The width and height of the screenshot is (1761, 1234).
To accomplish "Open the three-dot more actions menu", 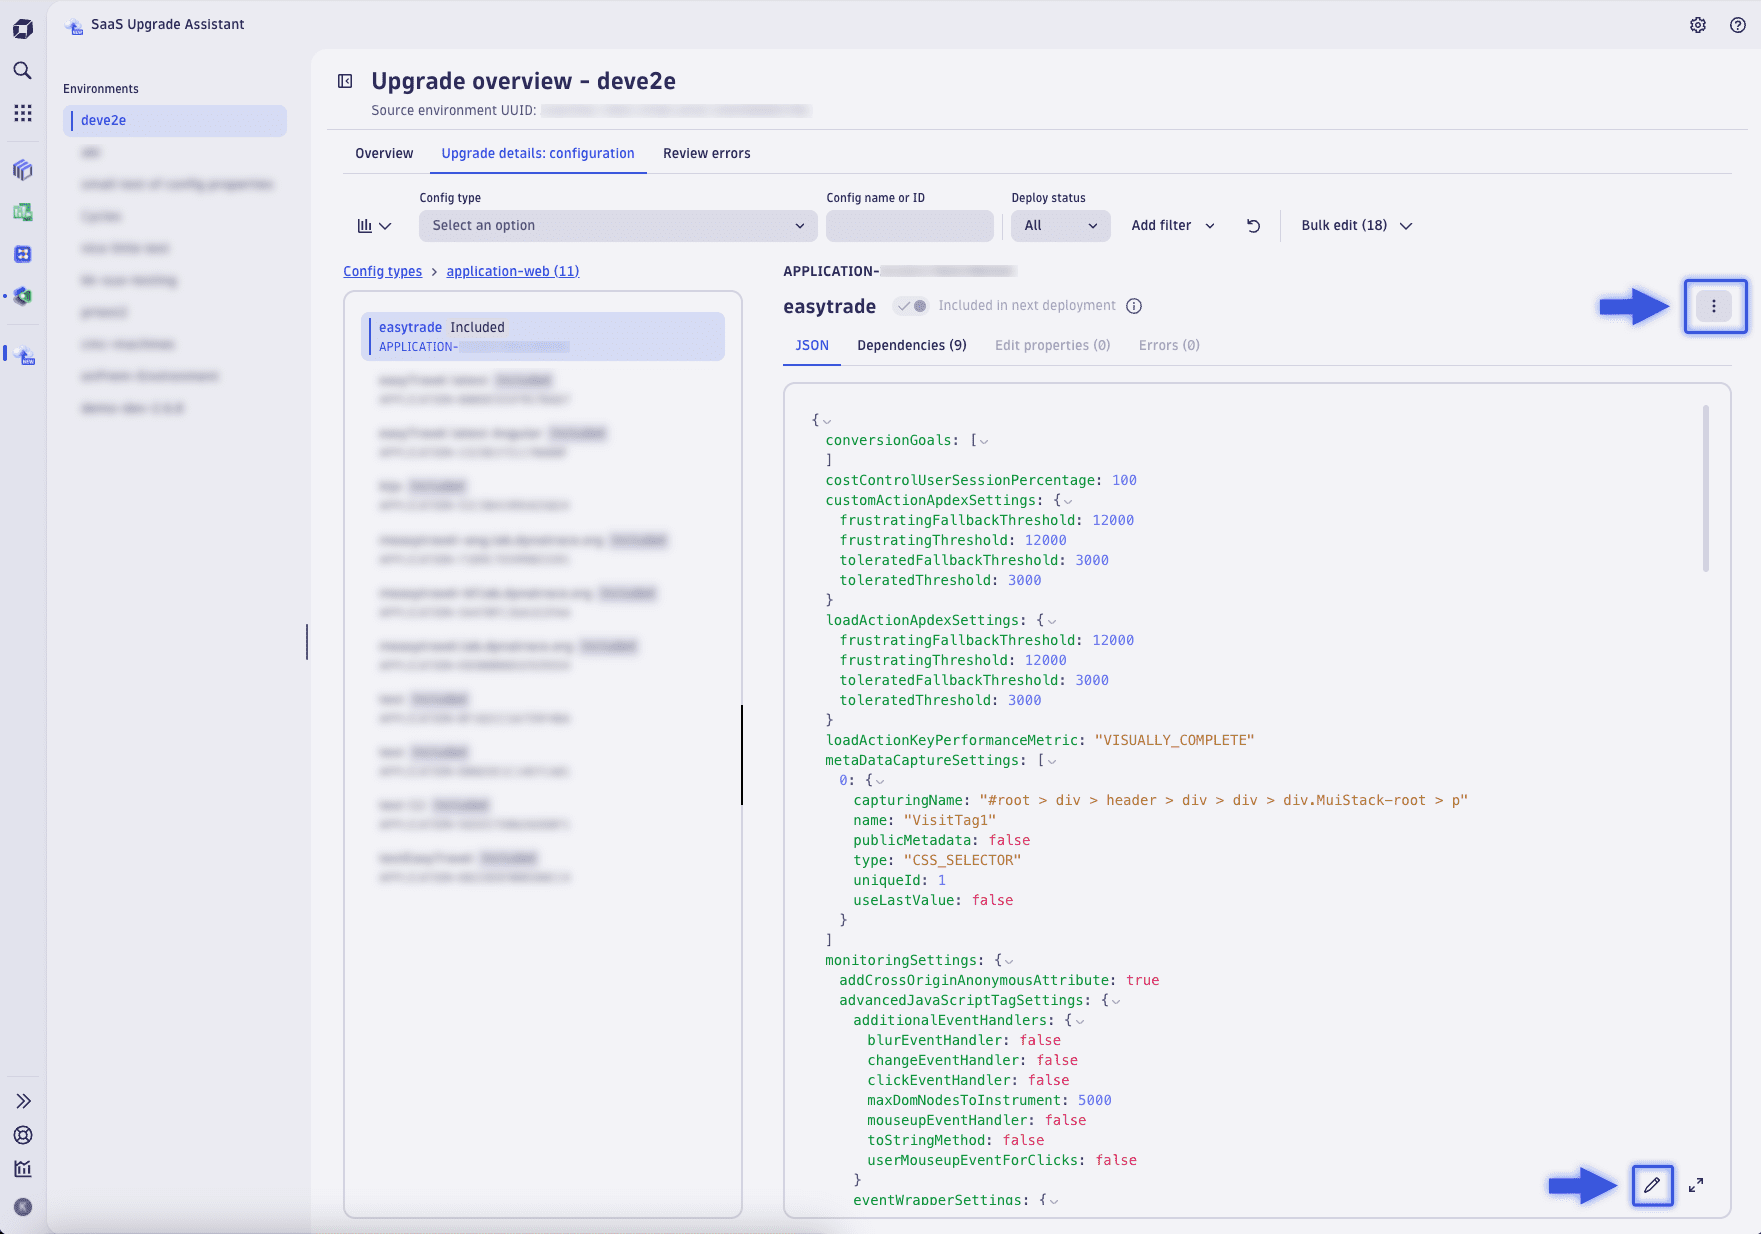I will tap(1714, 306).
